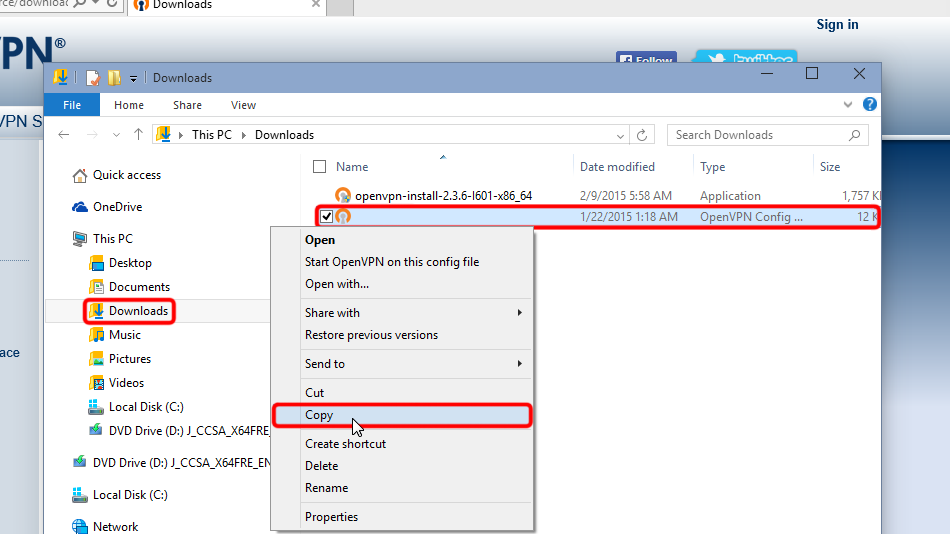The width and height of the screenshot is (950, 534).
Task: Click the Sign in link
Action: (x=837, y=25)
